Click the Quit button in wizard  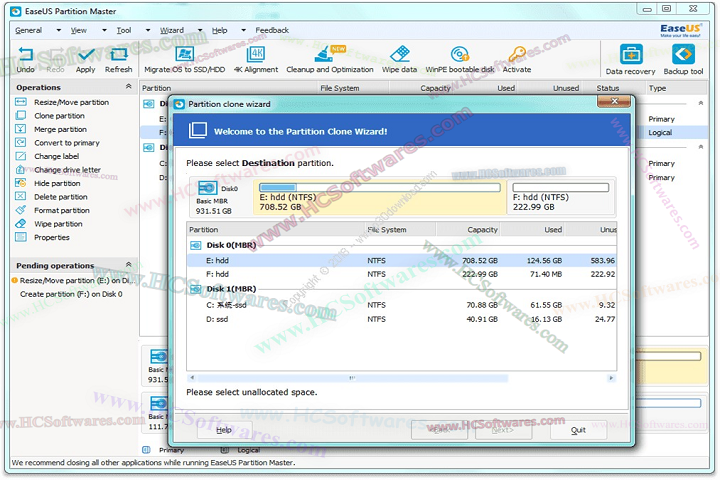pos(578,430)
